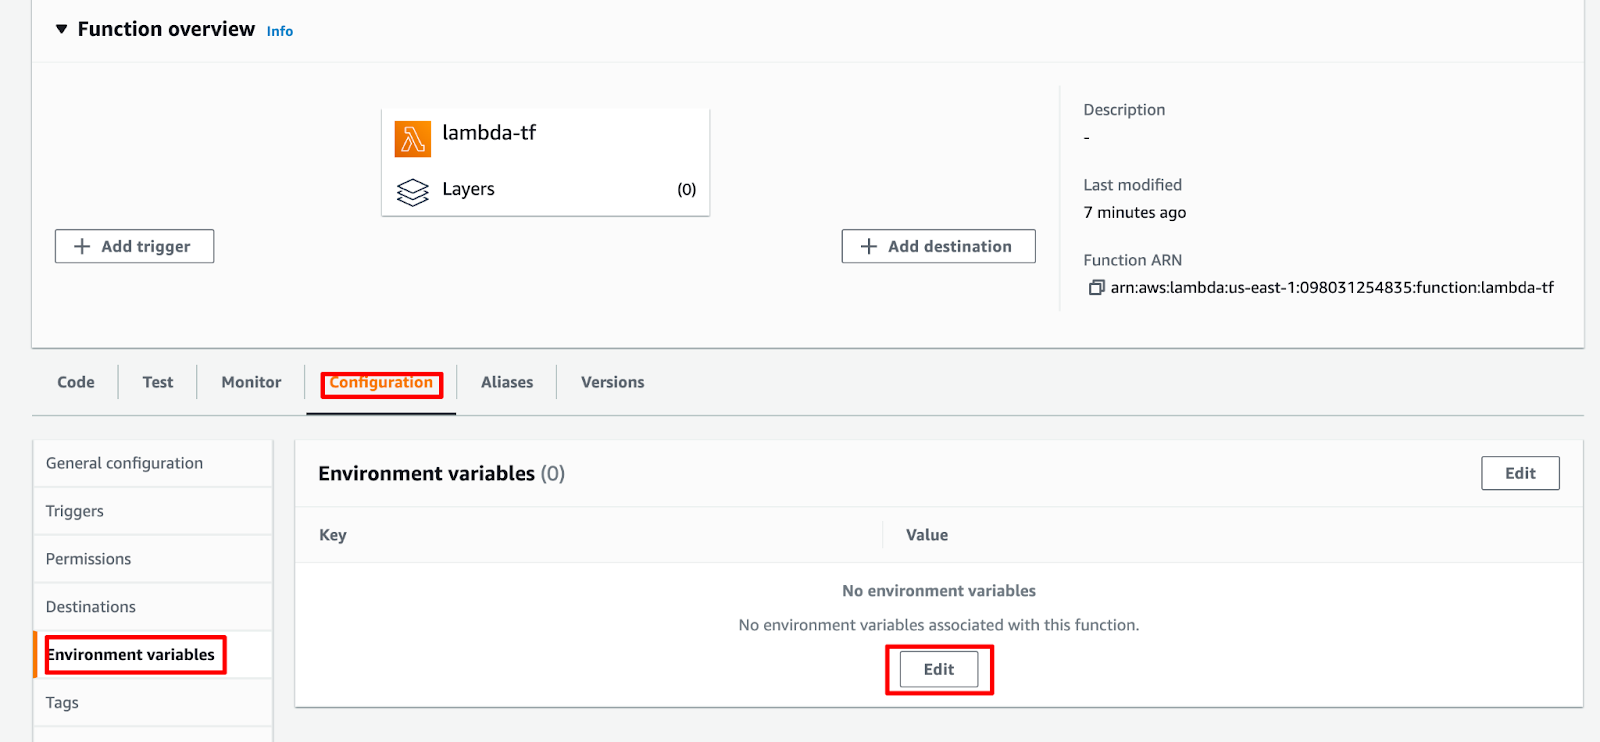Open Permissions in the configuration sidebar
The width and height of the screenshot is (1600, 742).
pyautogui.click(x=153, y=559)
